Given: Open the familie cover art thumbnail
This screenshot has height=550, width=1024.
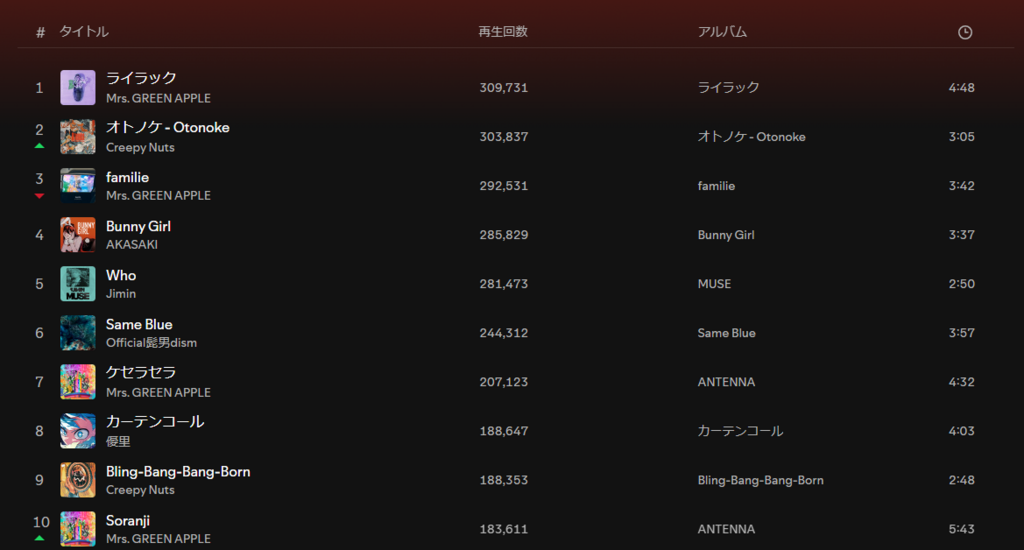Looking at the screenshot, I should pos(78,186).
